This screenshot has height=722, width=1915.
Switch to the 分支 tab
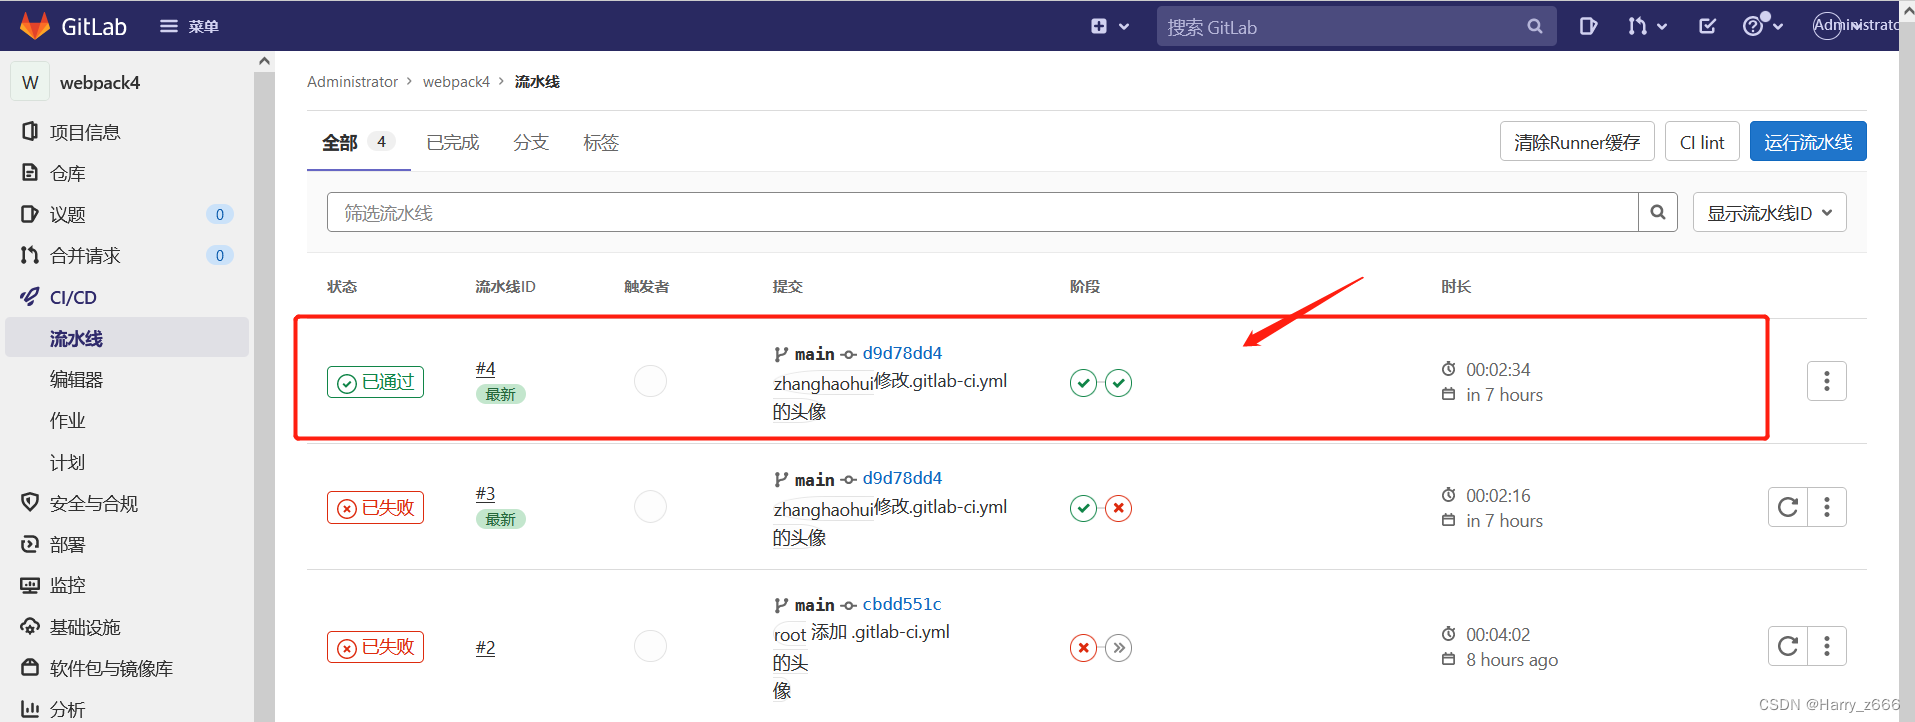(531, 142)
